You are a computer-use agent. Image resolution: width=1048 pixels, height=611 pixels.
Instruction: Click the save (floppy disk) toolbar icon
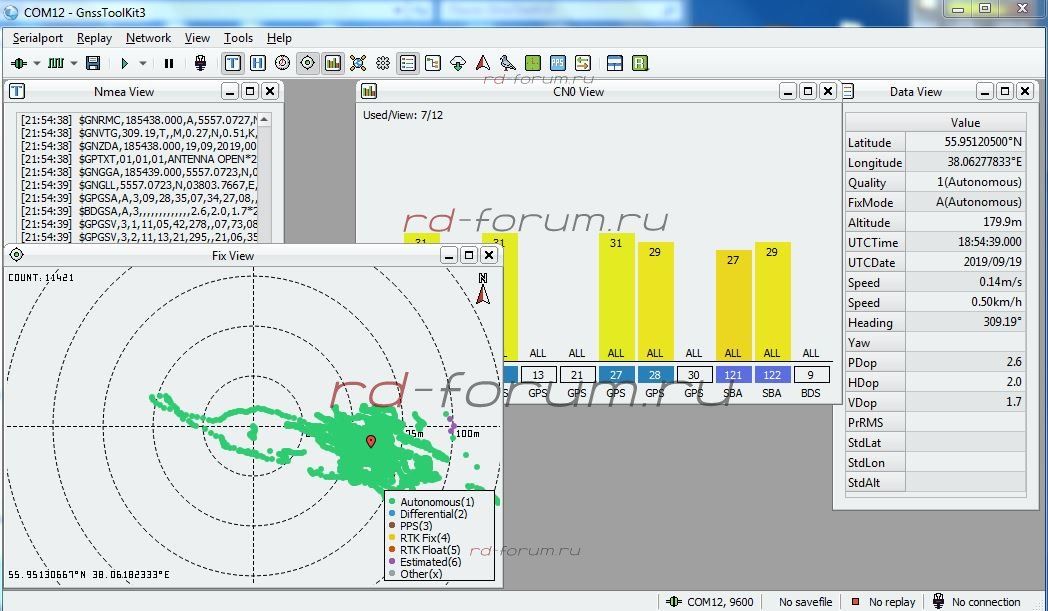tap(93, 63)
